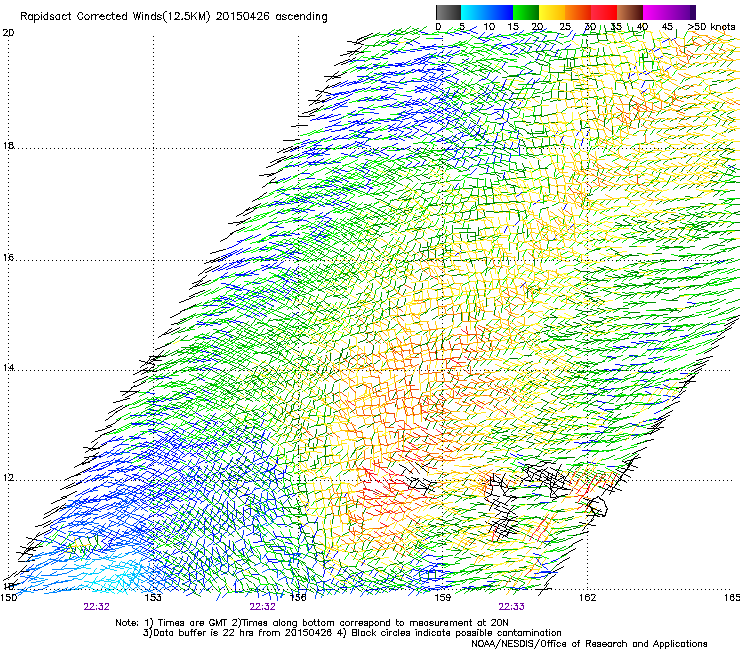The height and width of the screenshot is (650, 740).
Task: Click the yellow 20-25 knots color segment
Action: point(552,12)
